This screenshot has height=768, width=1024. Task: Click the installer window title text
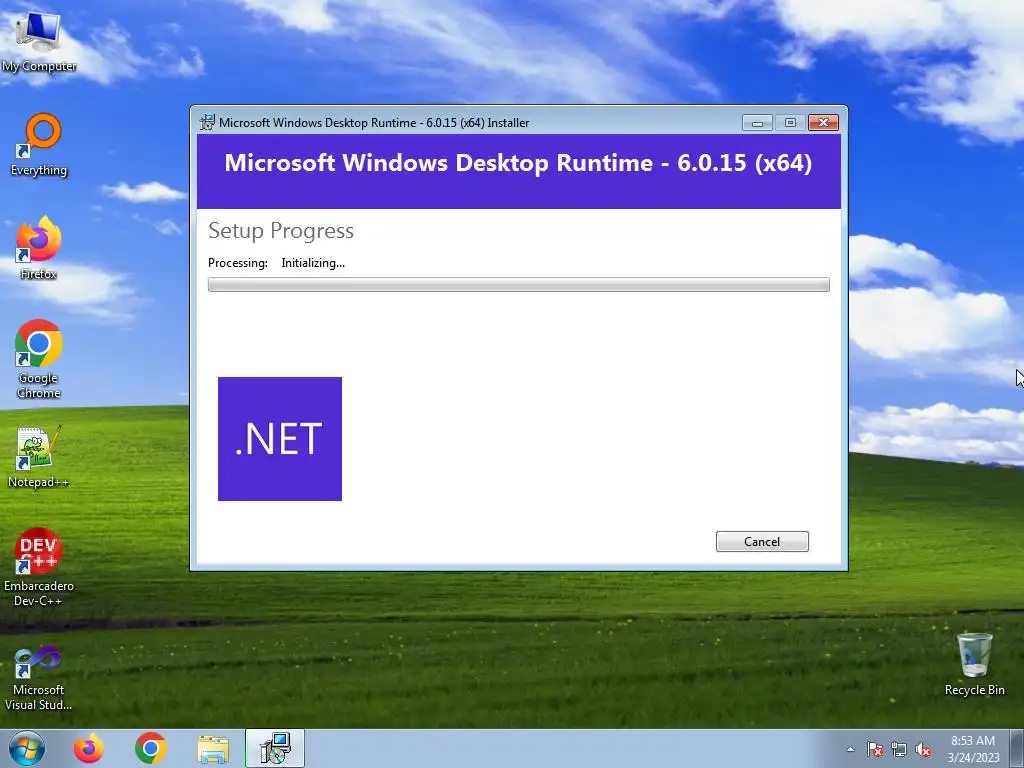tap(374, 123)
